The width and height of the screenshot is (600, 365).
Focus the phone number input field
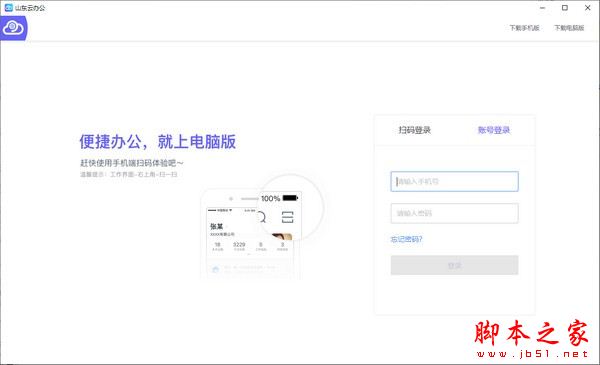tap(455, 181)
